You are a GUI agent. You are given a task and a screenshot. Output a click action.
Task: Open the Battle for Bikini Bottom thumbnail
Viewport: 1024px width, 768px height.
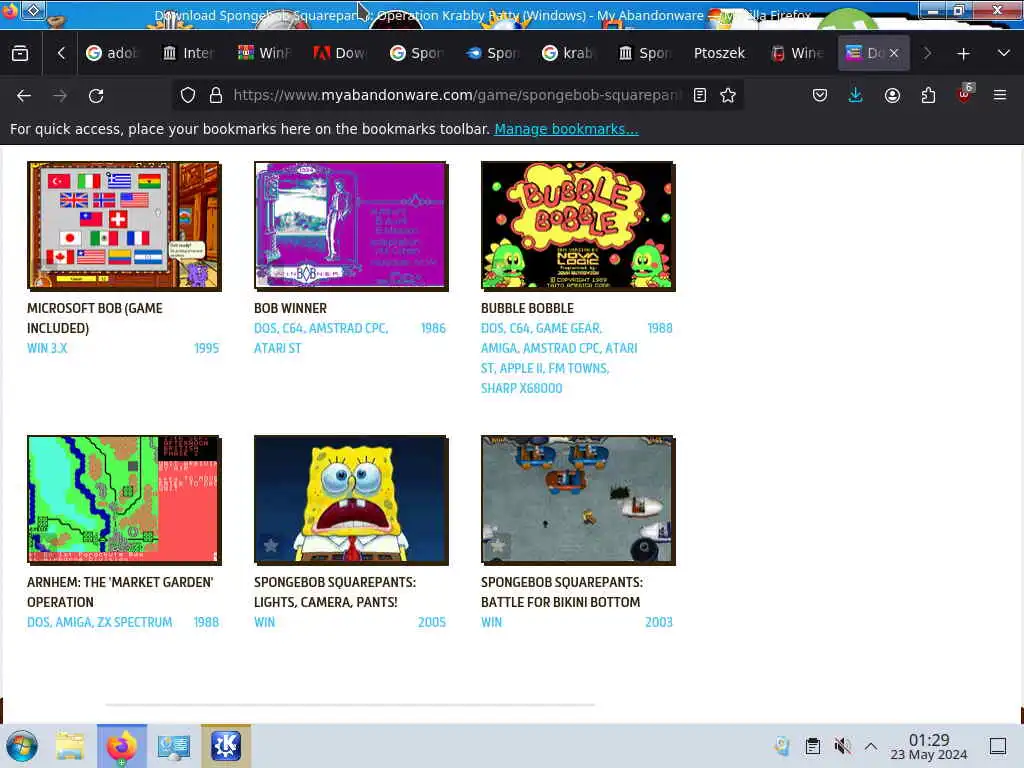click(578, 500)
